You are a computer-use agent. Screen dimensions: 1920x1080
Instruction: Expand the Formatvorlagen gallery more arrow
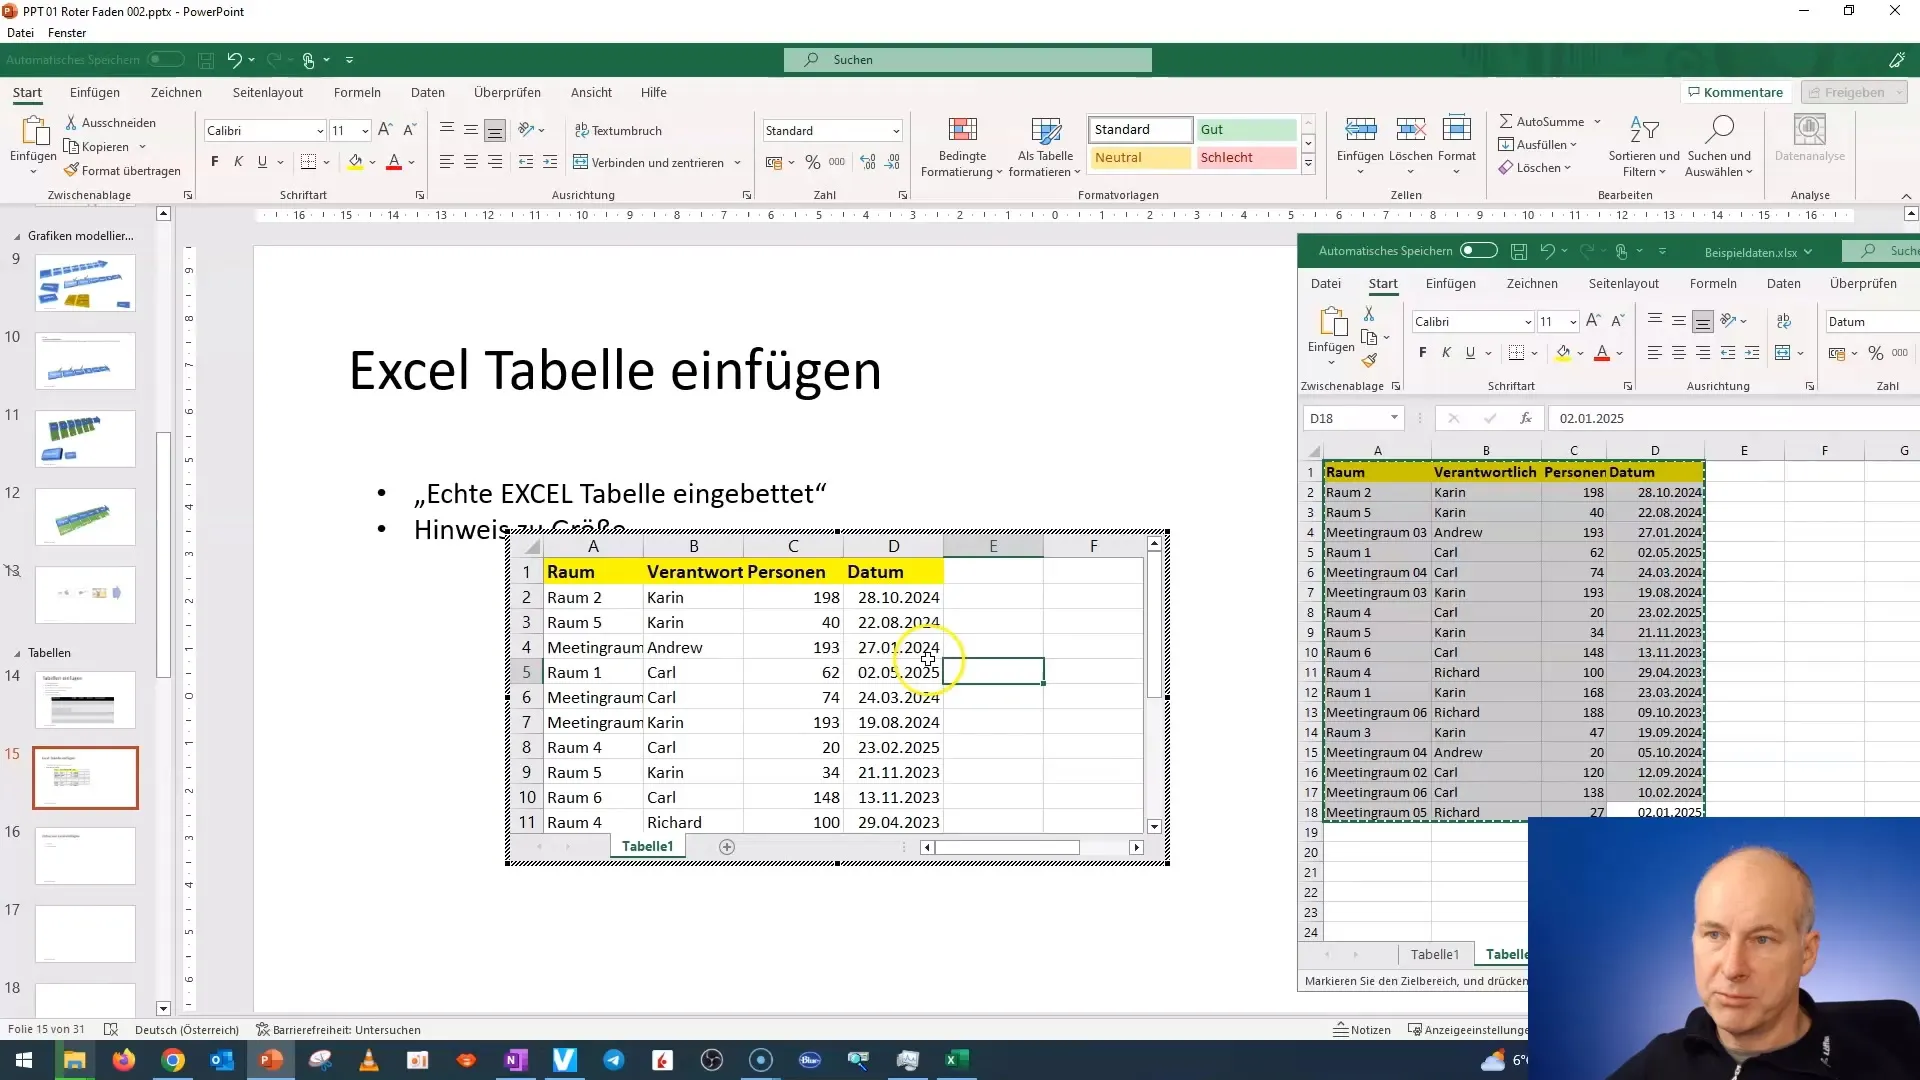(1308, 165)
